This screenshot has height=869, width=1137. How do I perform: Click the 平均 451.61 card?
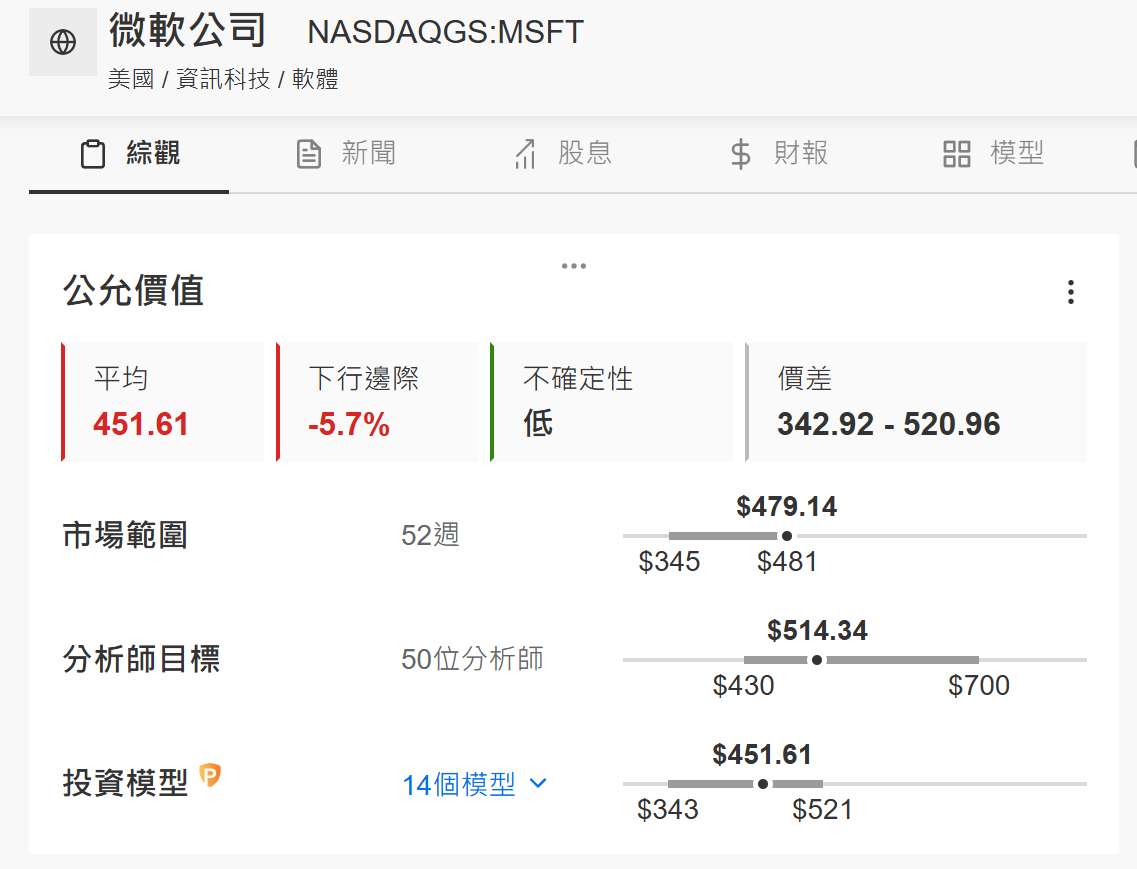point(162,402)
